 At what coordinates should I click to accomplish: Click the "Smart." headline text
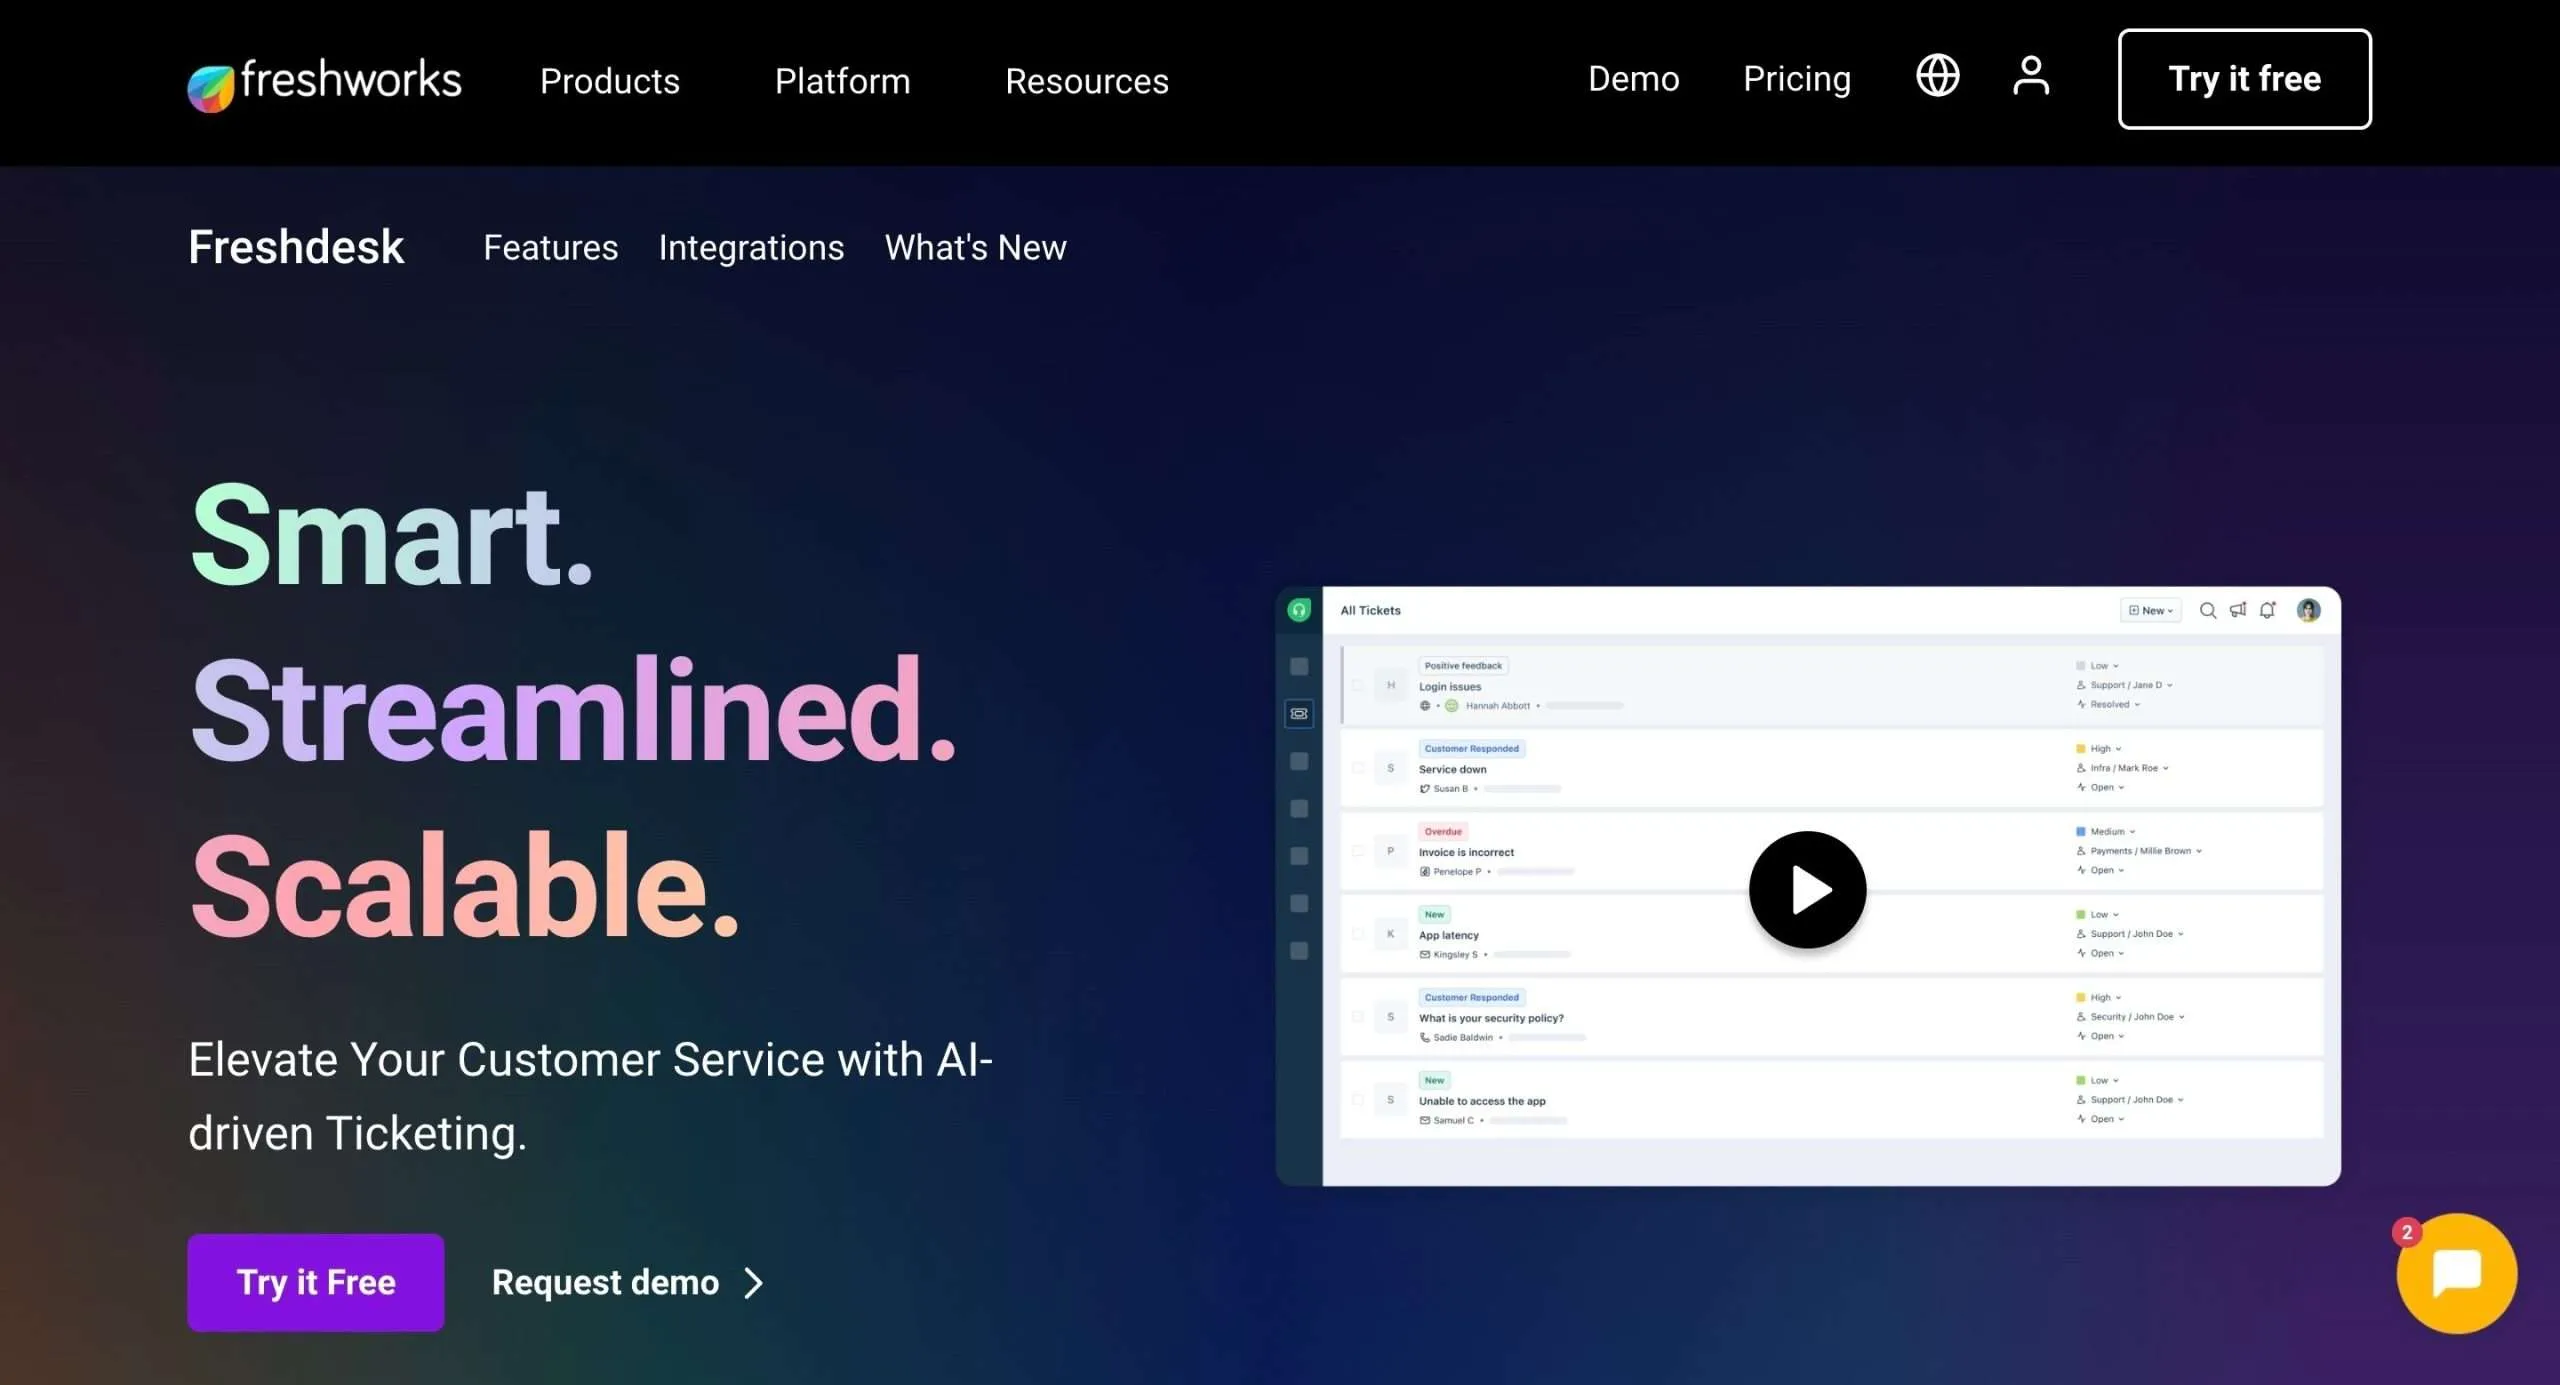(391, 533)
